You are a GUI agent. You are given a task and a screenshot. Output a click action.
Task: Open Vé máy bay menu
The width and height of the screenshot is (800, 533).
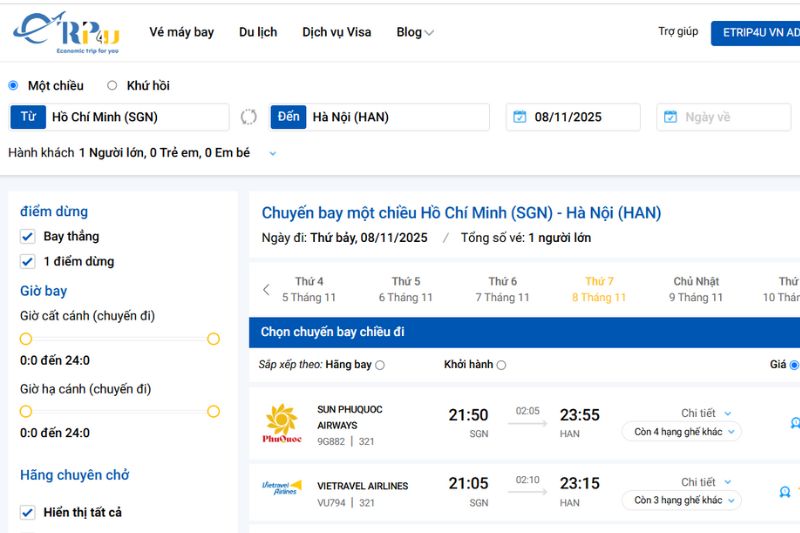pos(182,32)
